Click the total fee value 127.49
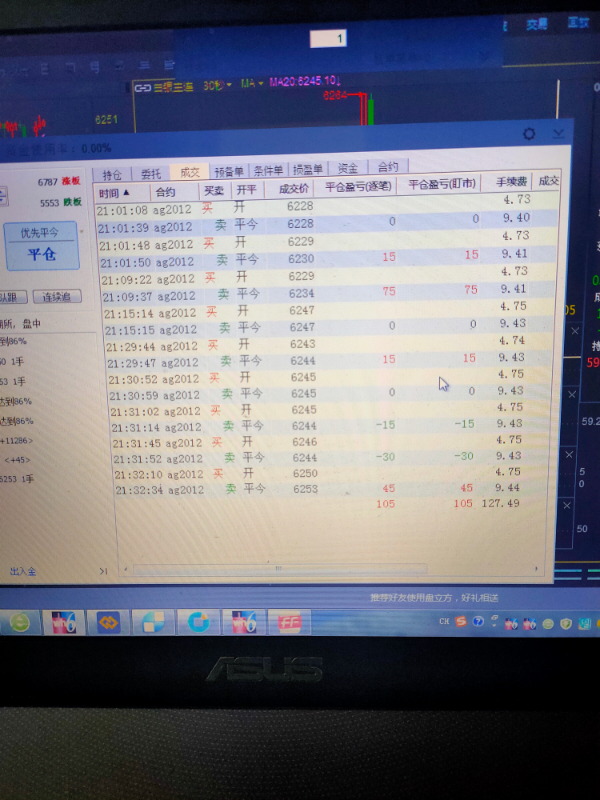This screenshot has width=600, height=800. point(501,504)
